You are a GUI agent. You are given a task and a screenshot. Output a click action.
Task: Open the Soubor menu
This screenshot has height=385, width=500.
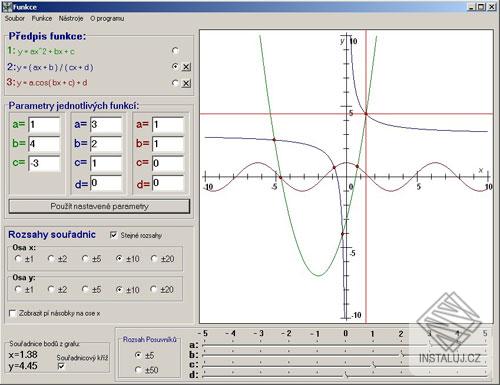[15, 18]
